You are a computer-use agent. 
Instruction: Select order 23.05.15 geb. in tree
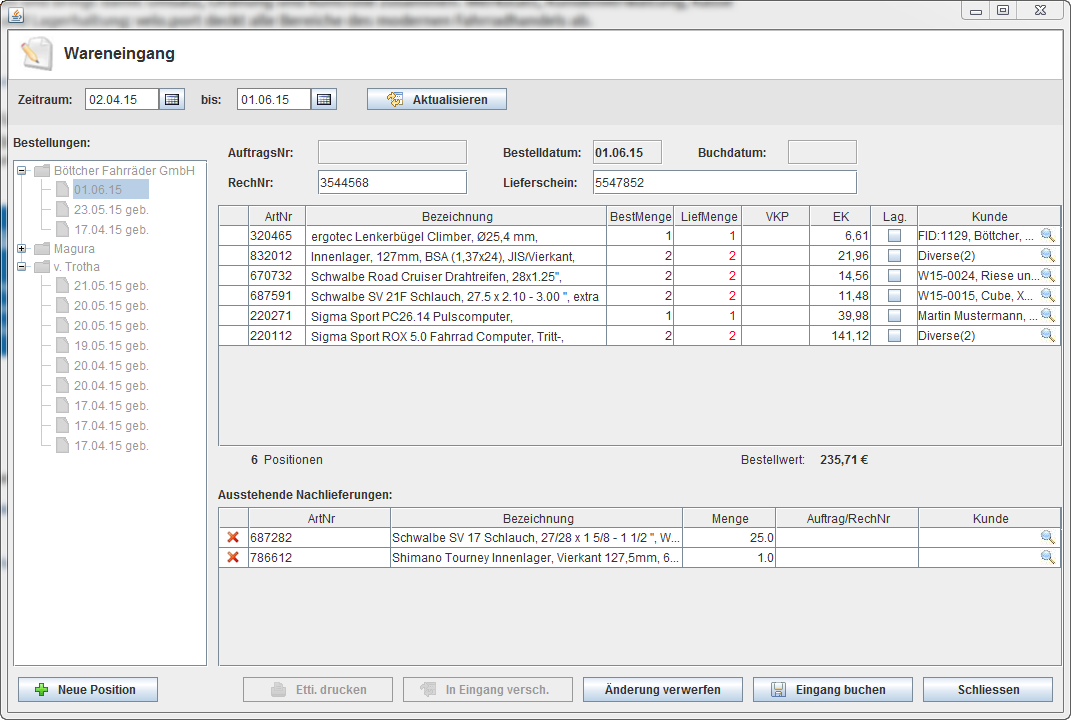pos(110,210)
